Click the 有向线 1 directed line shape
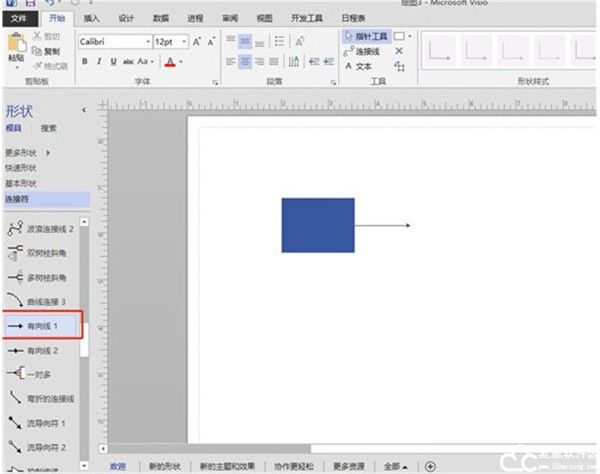Viewport: 600px width, 474px height. (42, 326)
